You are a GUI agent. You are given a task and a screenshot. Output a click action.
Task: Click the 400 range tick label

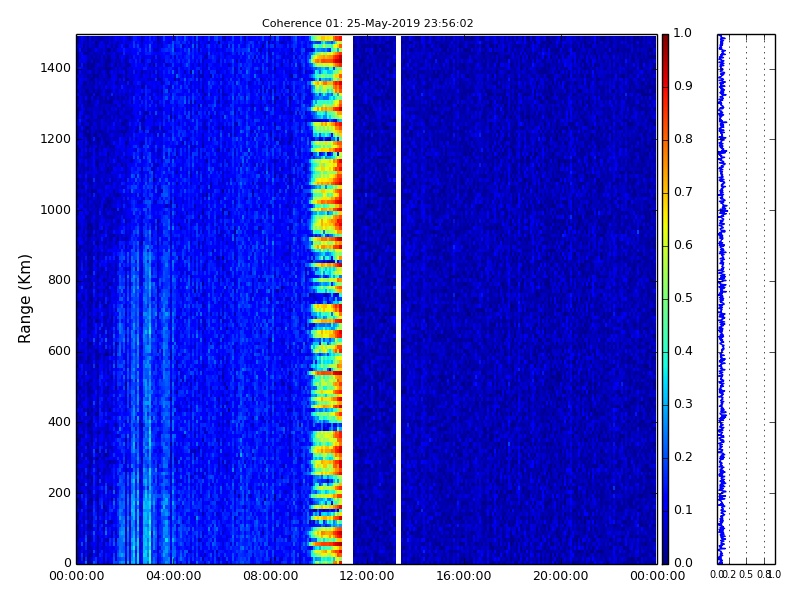(59, 422)
